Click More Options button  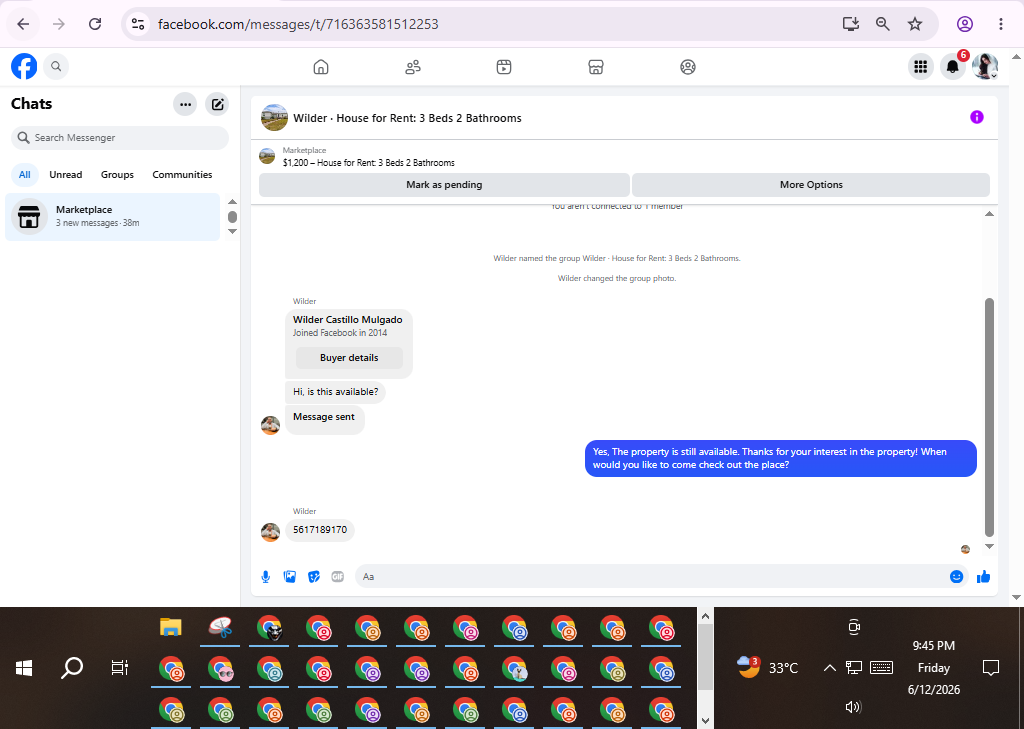click(x=811, y=185)
